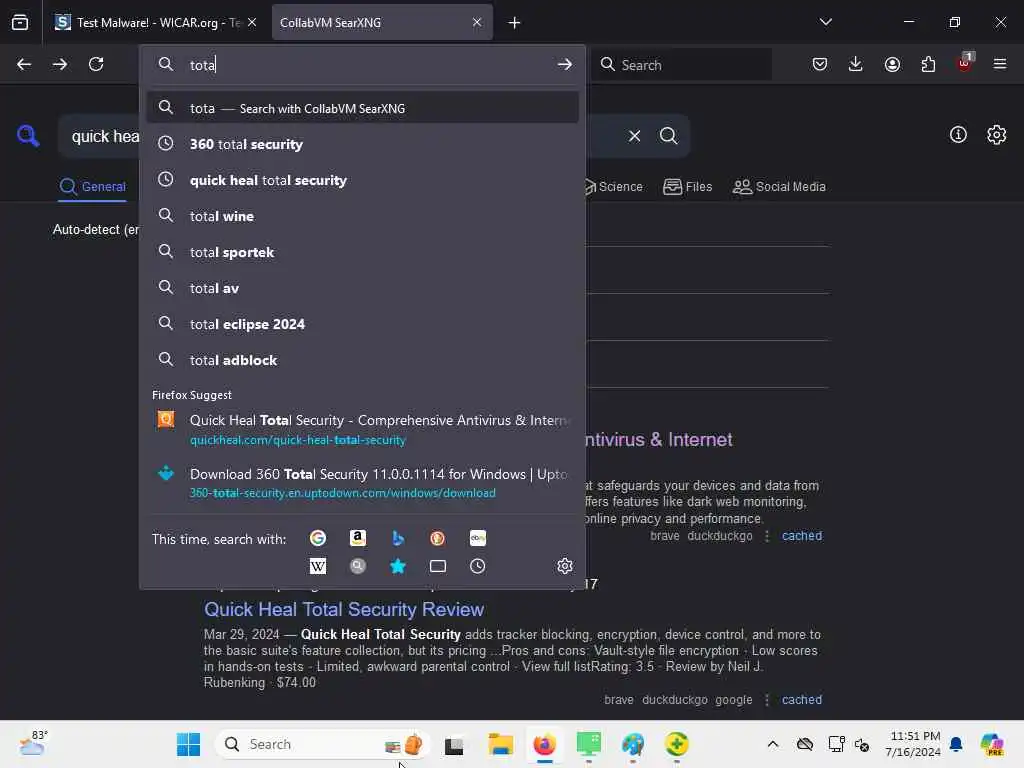Open SearXNG About info icon

coord(958,135)
